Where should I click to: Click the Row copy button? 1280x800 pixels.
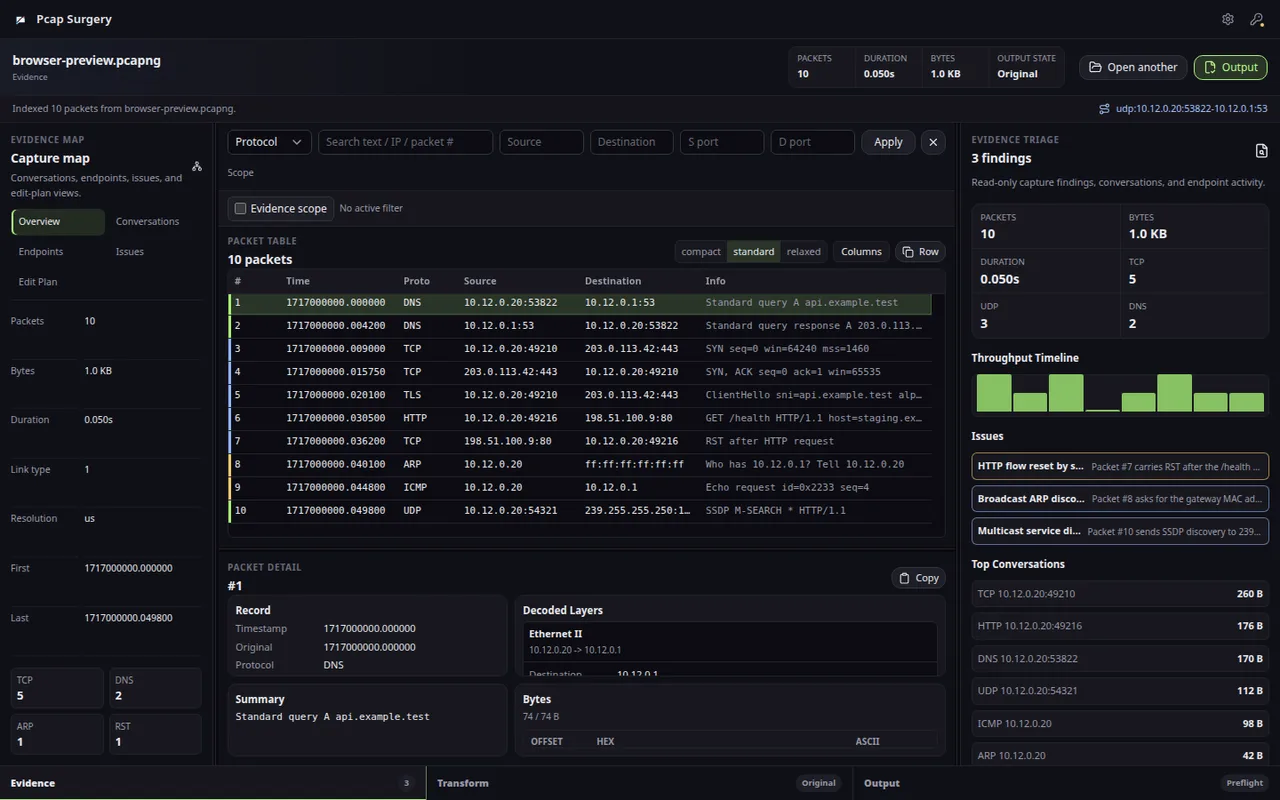coord(920,252)
